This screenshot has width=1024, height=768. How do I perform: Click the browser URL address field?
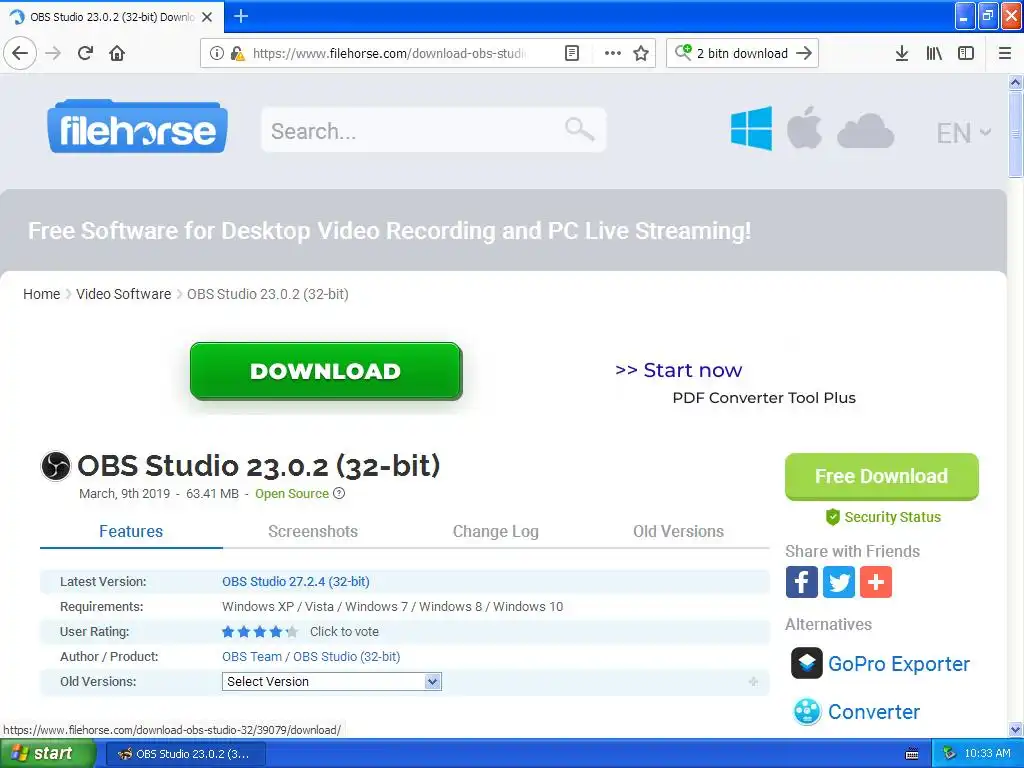tap(389, 53)
